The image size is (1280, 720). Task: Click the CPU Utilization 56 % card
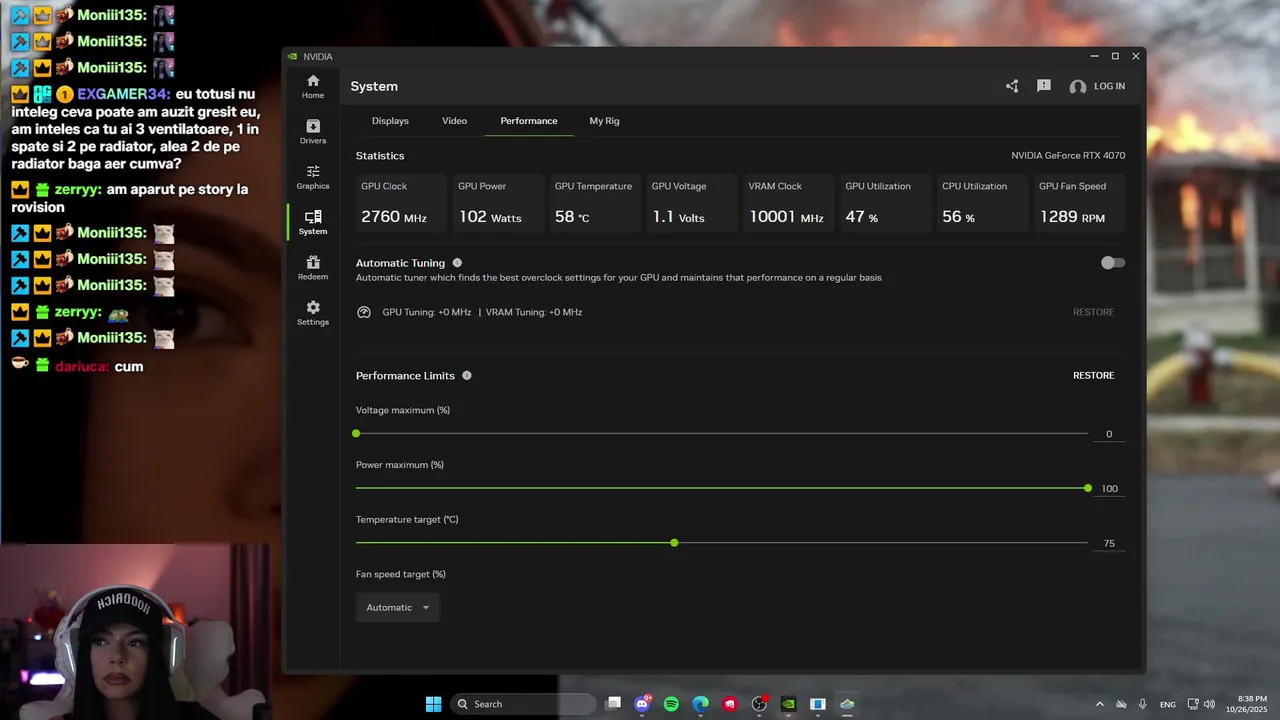pos(982,203)
